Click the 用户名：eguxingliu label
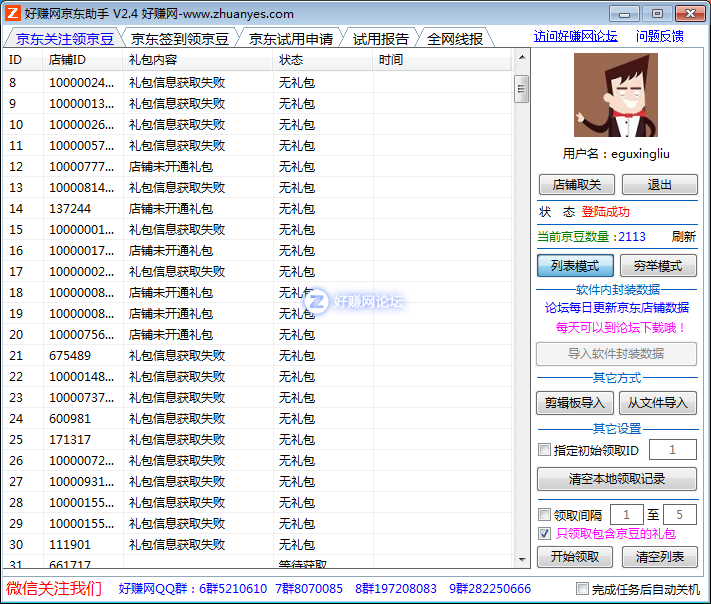 616,154
